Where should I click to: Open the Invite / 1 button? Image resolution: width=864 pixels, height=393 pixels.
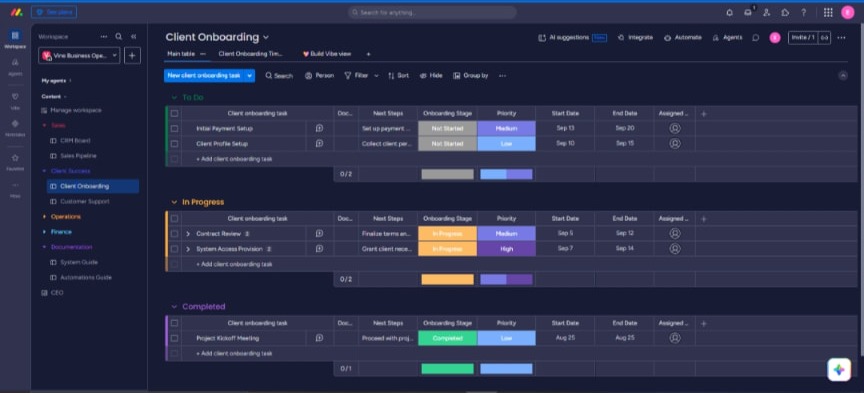click(x=803, y=37)
